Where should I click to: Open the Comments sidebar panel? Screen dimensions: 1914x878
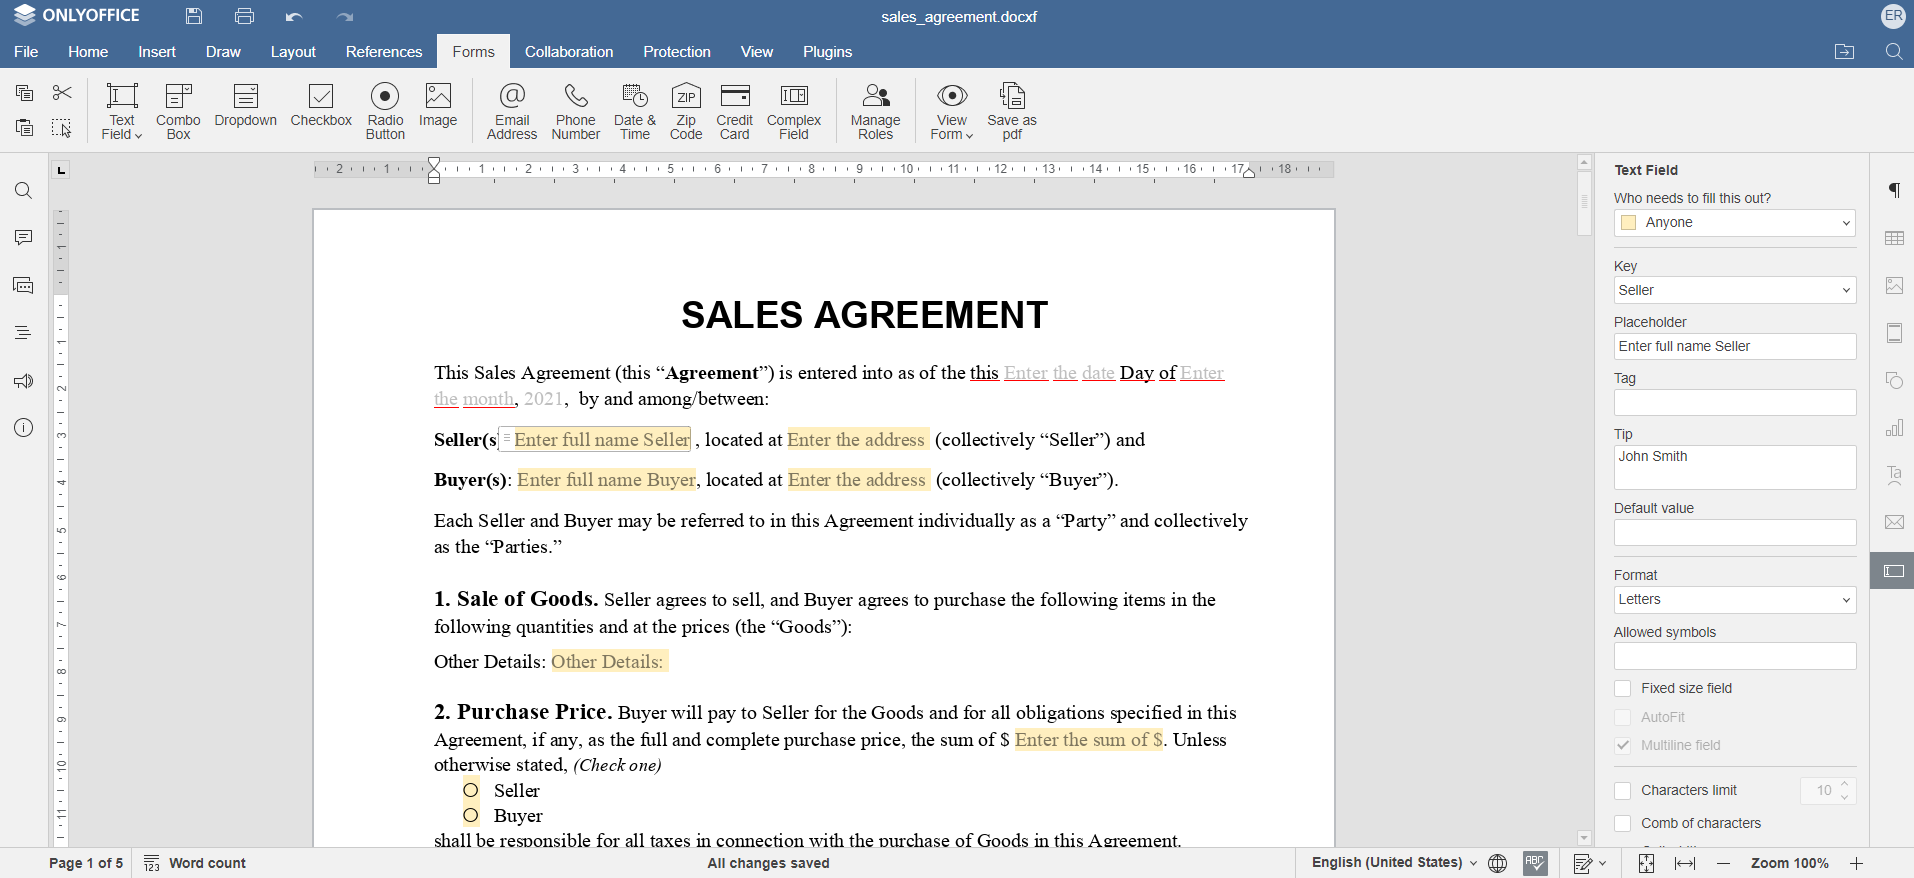(23, 238)
